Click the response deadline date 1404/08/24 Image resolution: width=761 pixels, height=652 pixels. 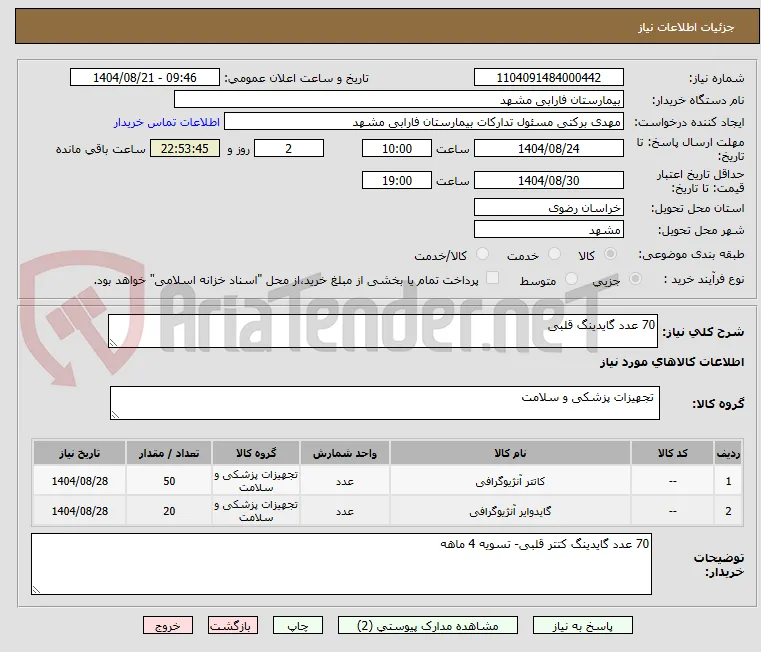point(548,148)
